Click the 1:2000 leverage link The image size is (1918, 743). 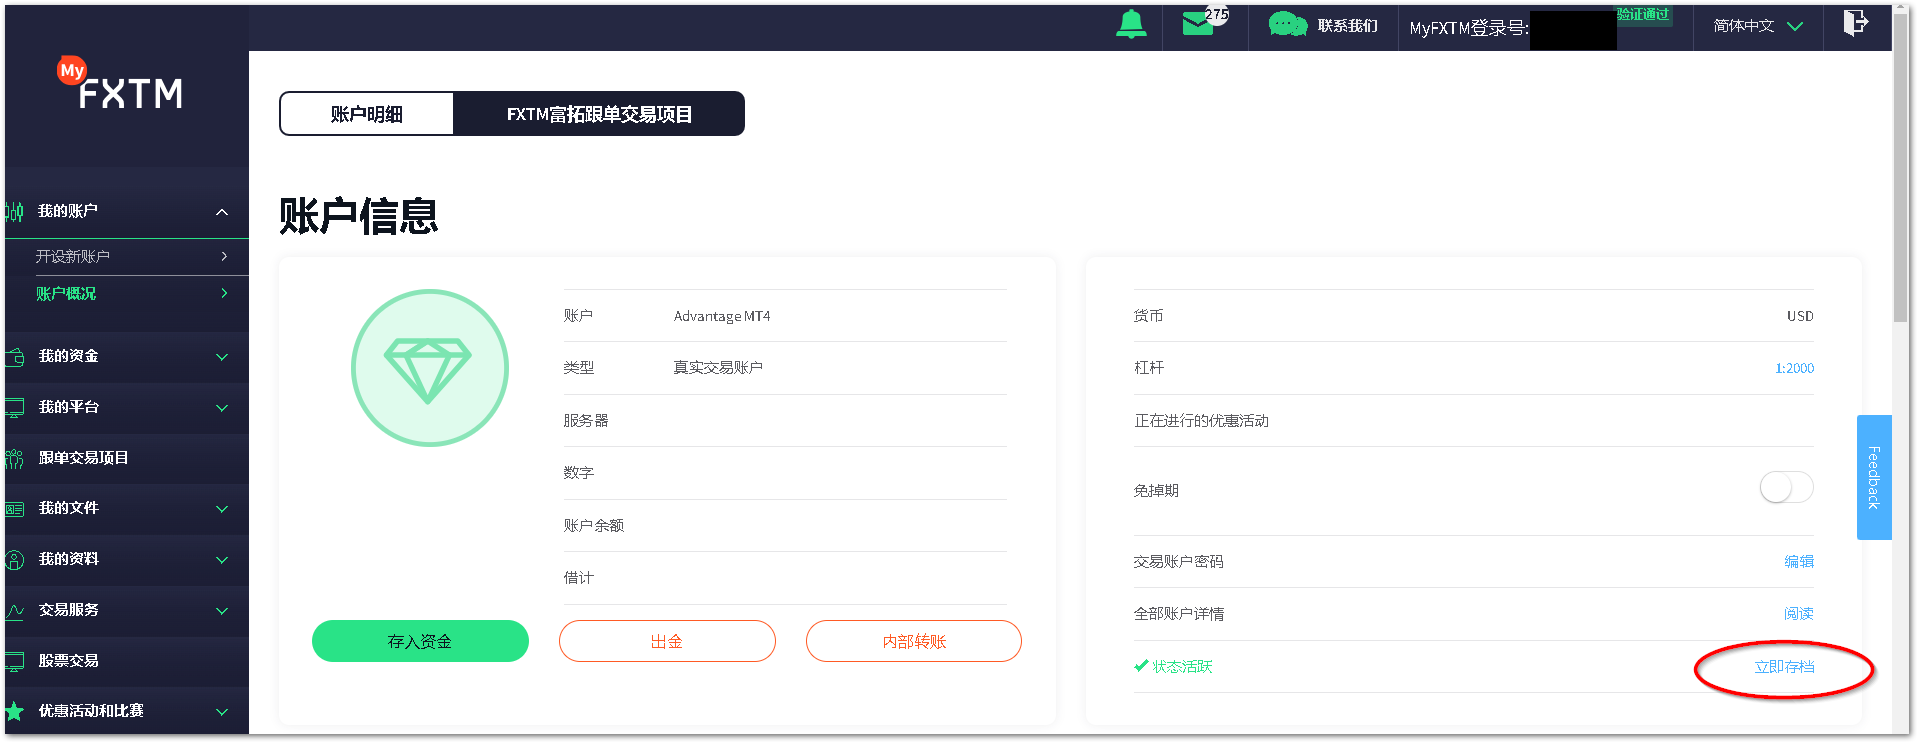[x=1794, y=368]
